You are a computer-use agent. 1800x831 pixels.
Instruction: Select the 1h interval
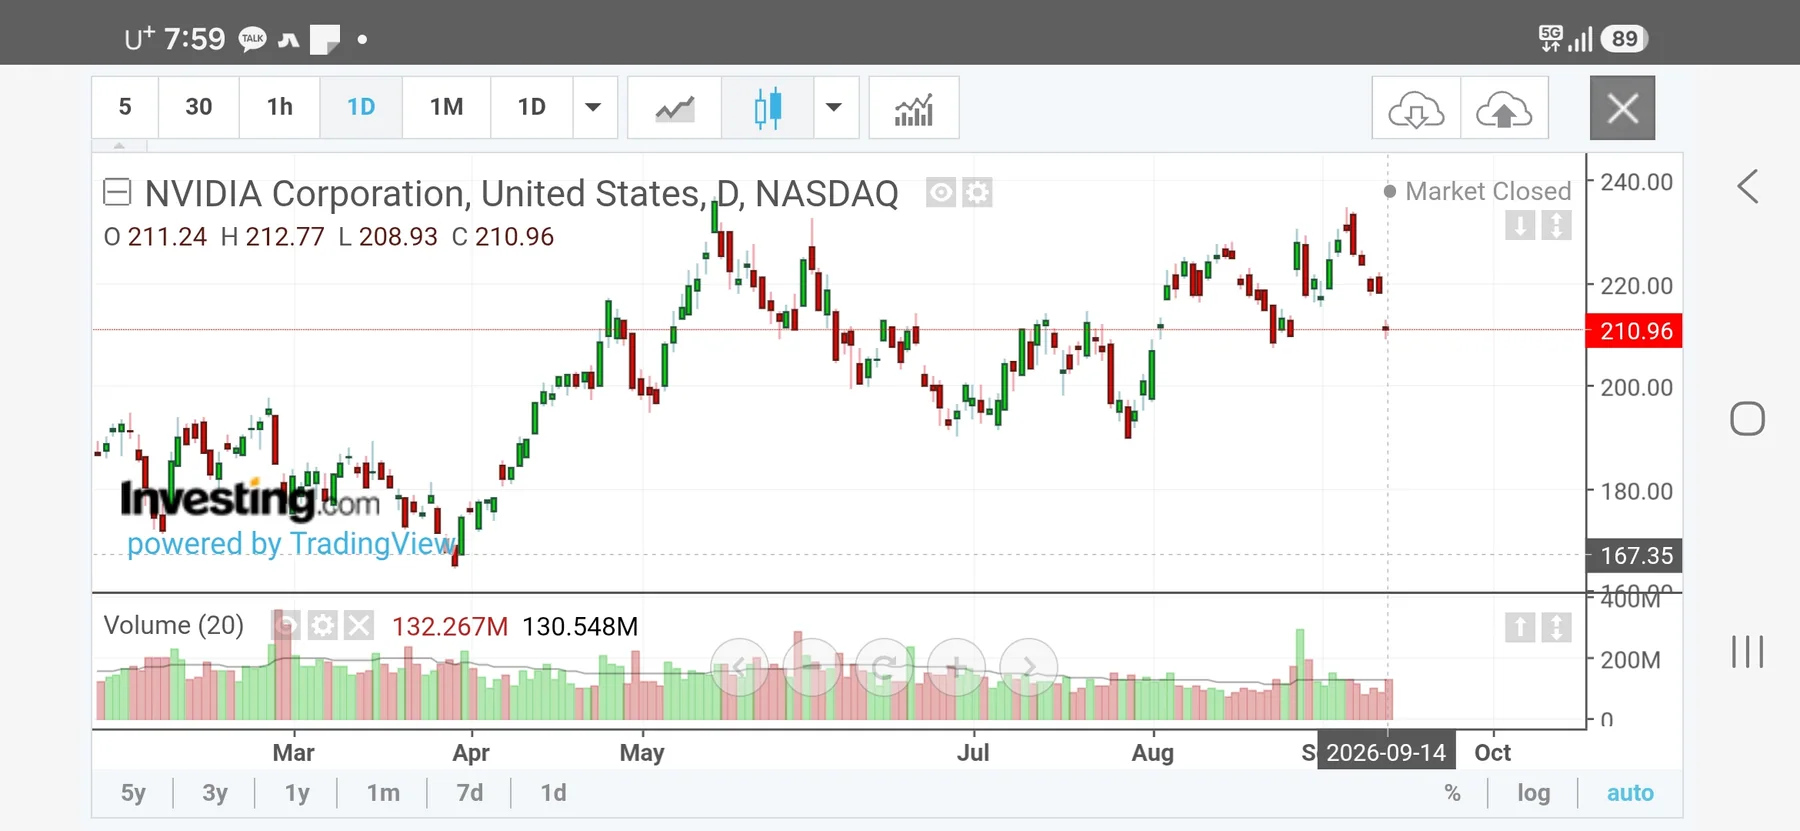coord(280,107)
